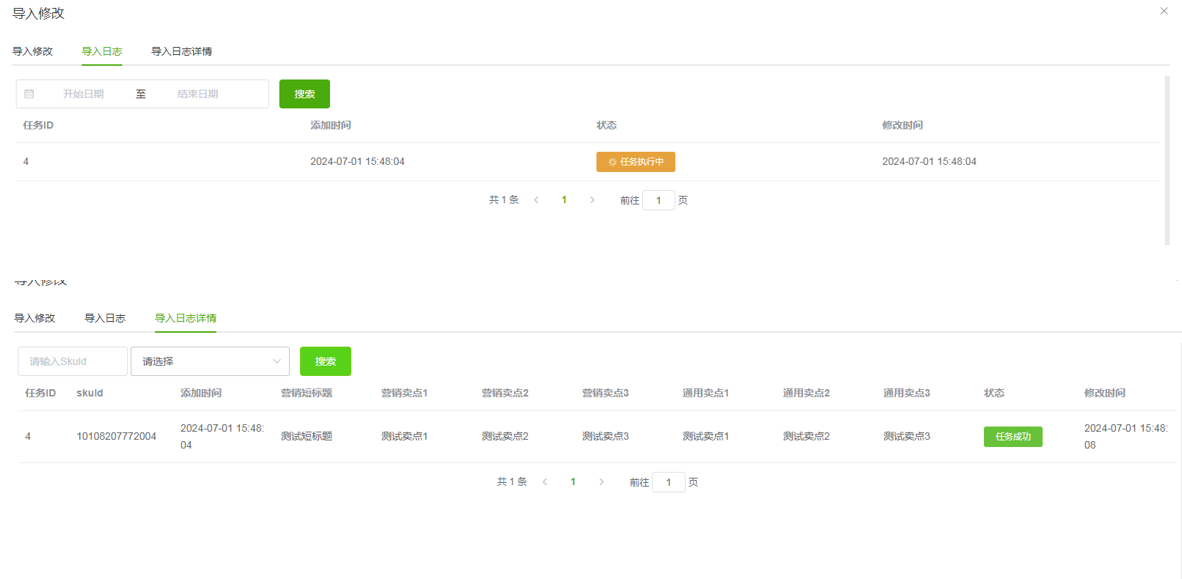Click the 开始日期 start date field

[83, 94]
